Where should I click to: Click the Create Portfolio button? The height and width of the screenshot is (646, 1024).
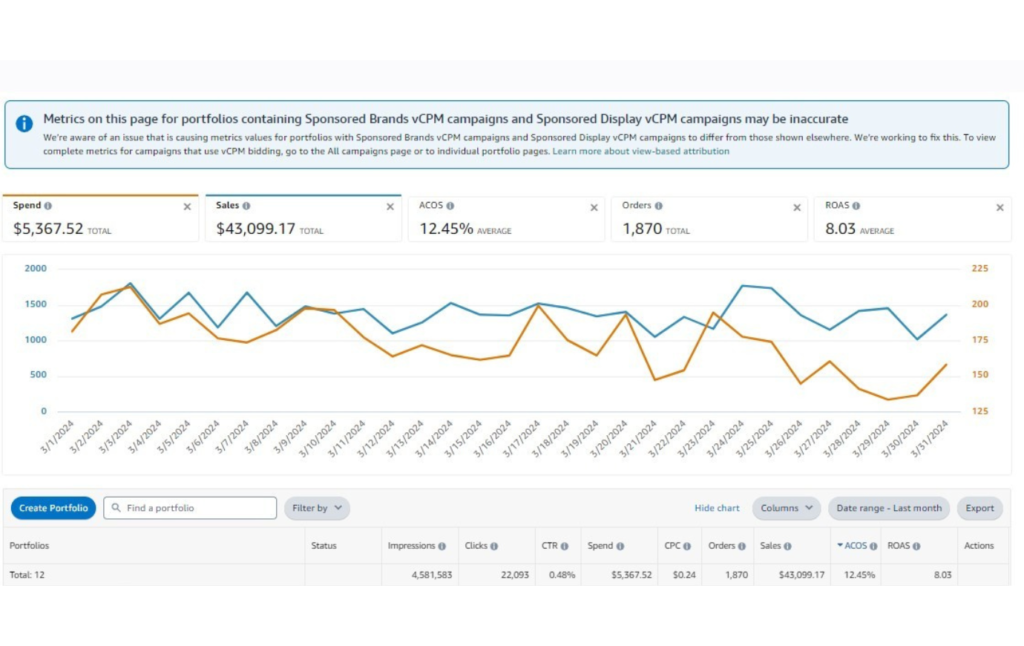tap(54, 508)
